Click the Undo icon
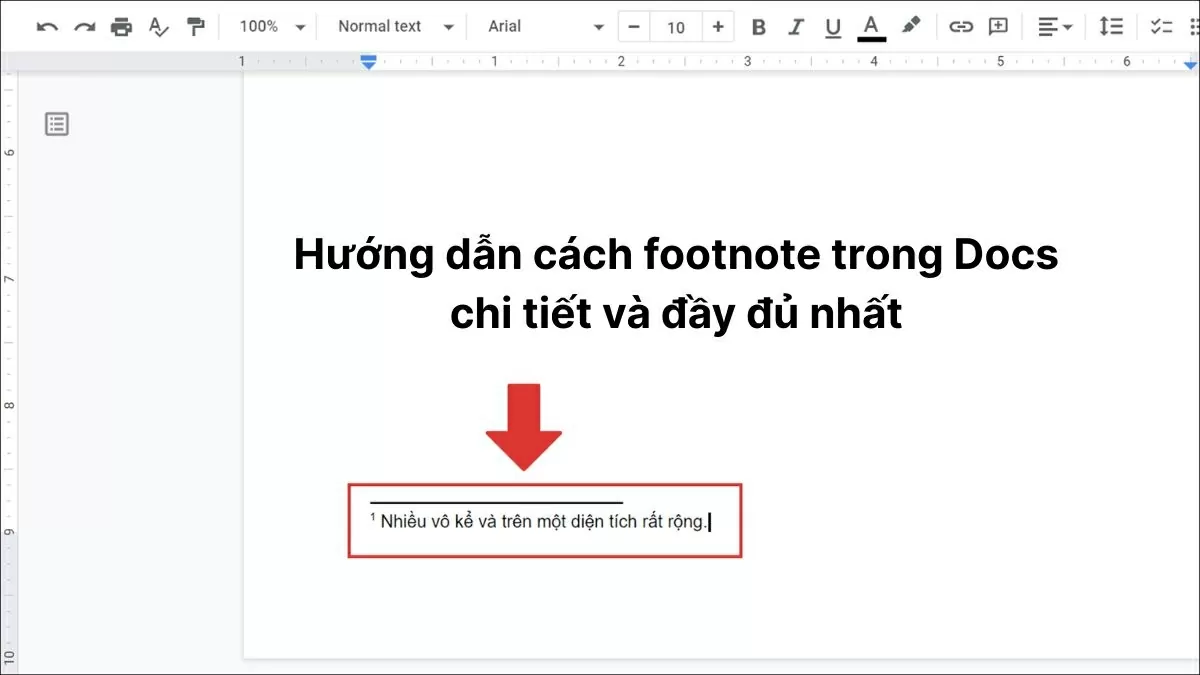Screen dimensions: 1200x675 click(x=46, y=26)
